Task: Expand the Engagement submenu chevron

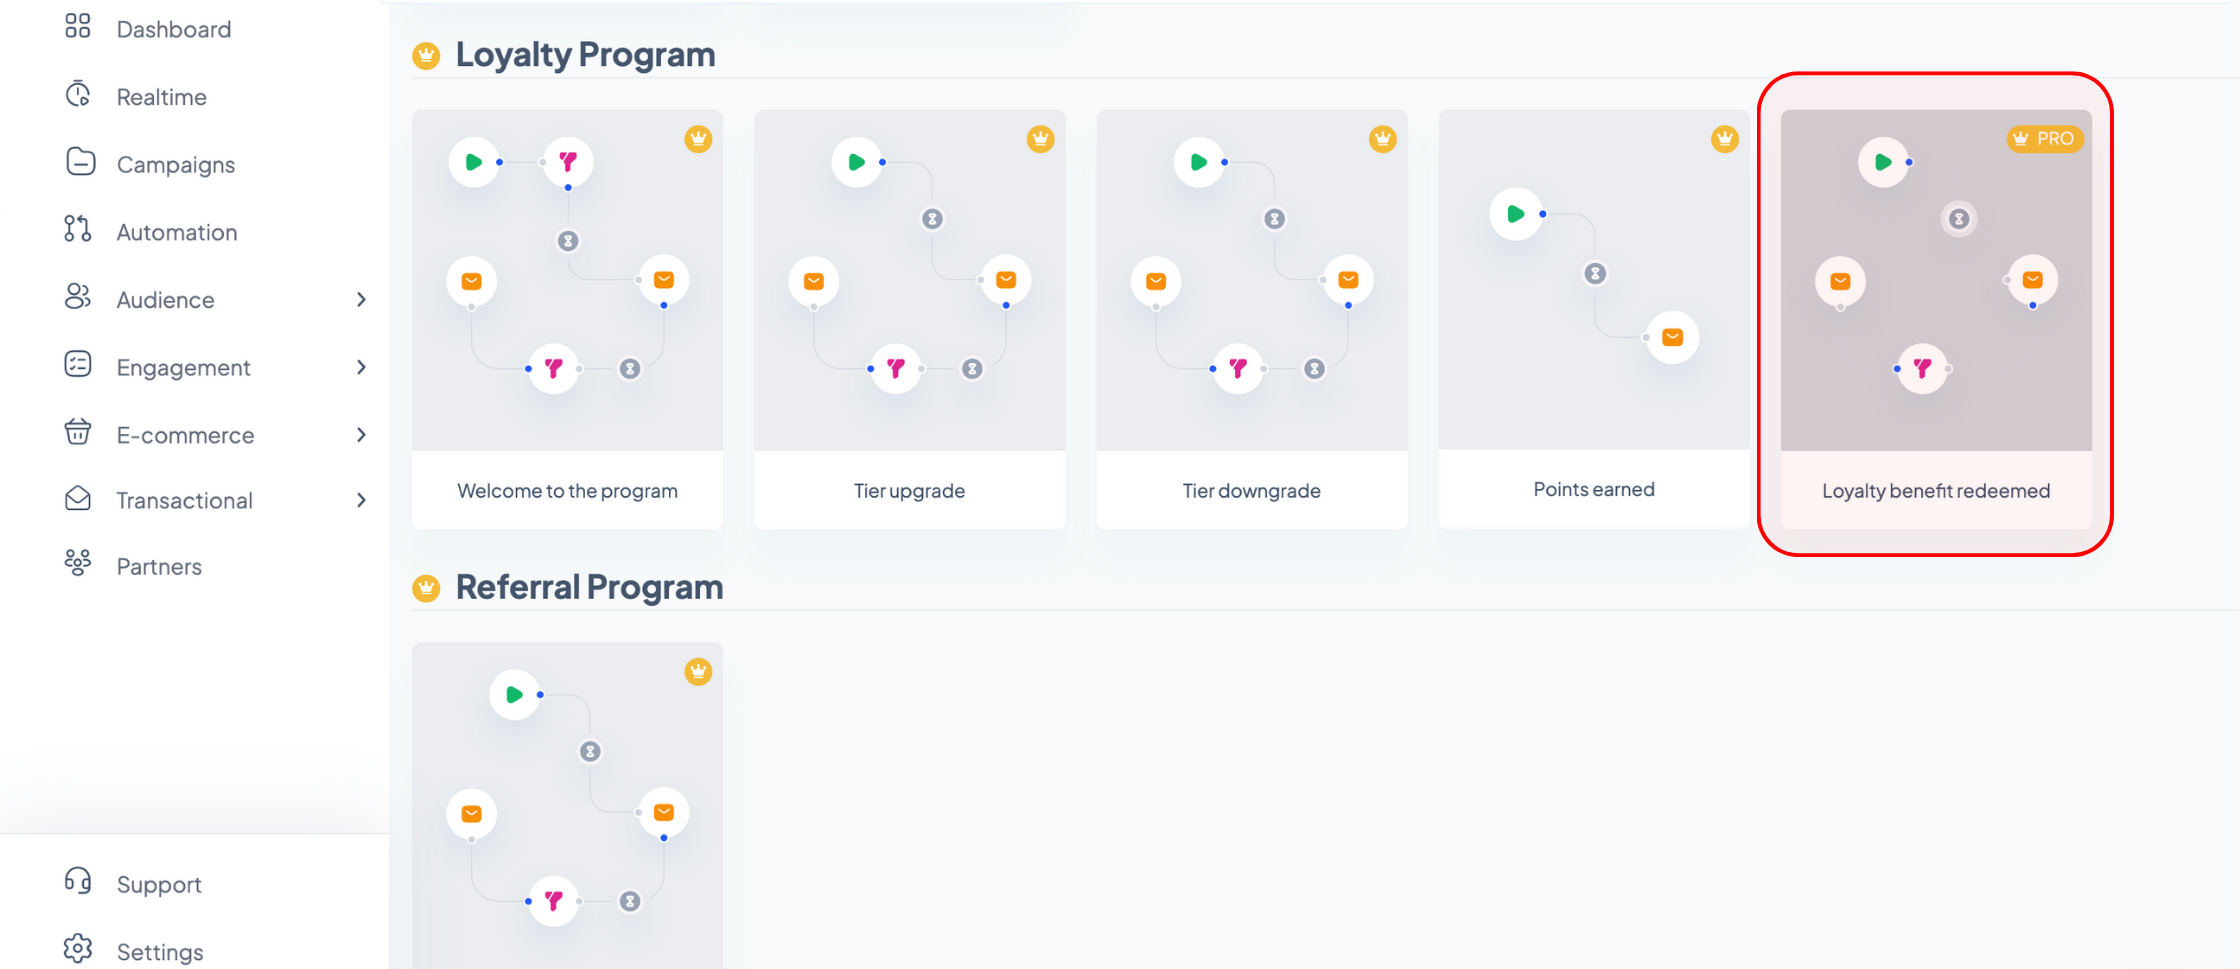Action: (361, 368)
